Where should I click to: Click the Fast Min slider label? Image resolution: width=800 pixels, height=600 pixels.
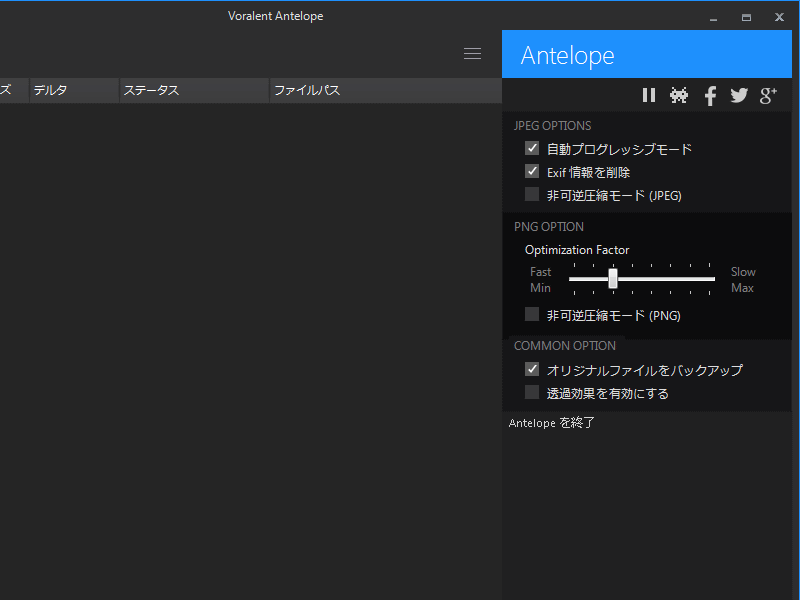pyautogui.click(x=540, y=280)
